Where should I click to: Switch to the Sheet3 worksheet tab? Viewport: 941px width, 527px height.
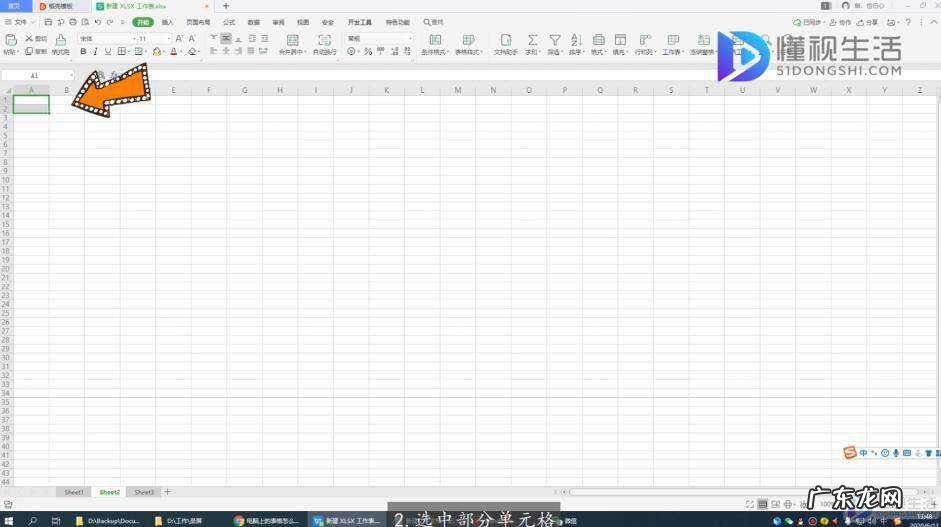[144, 492]
